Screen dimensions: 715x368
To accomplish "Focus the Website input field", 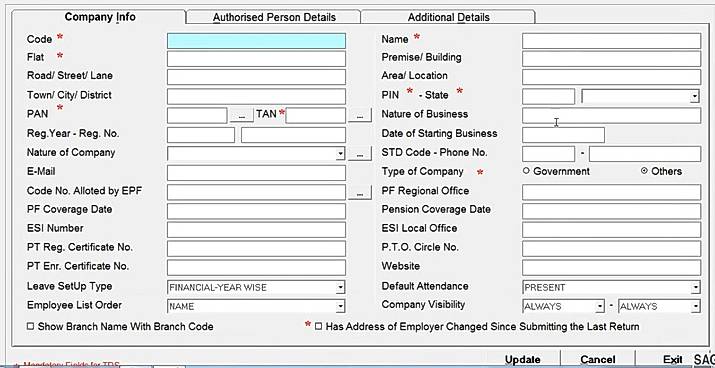I will tap(611, 268).
